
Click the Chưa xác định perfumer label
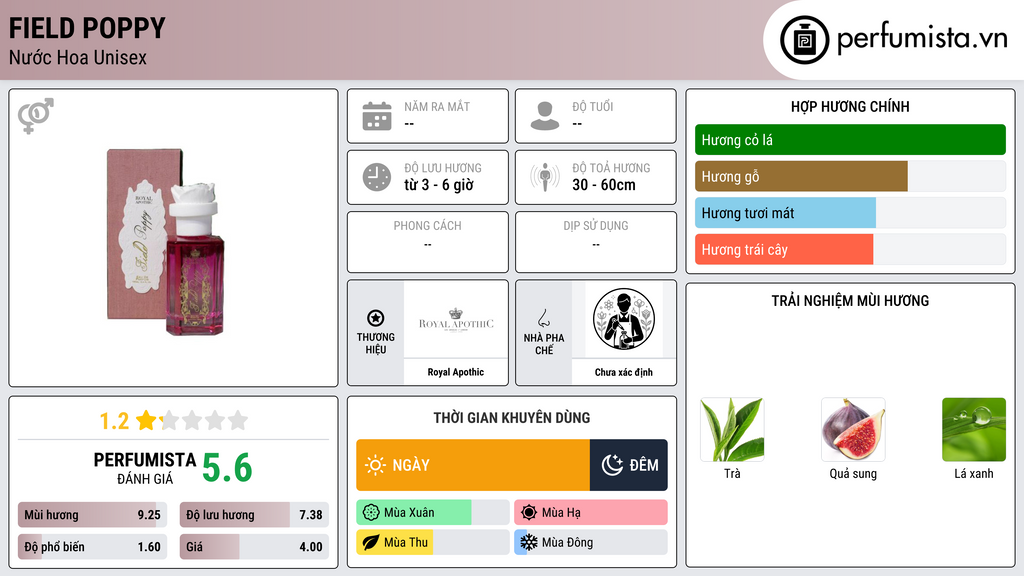coord(624,372)
